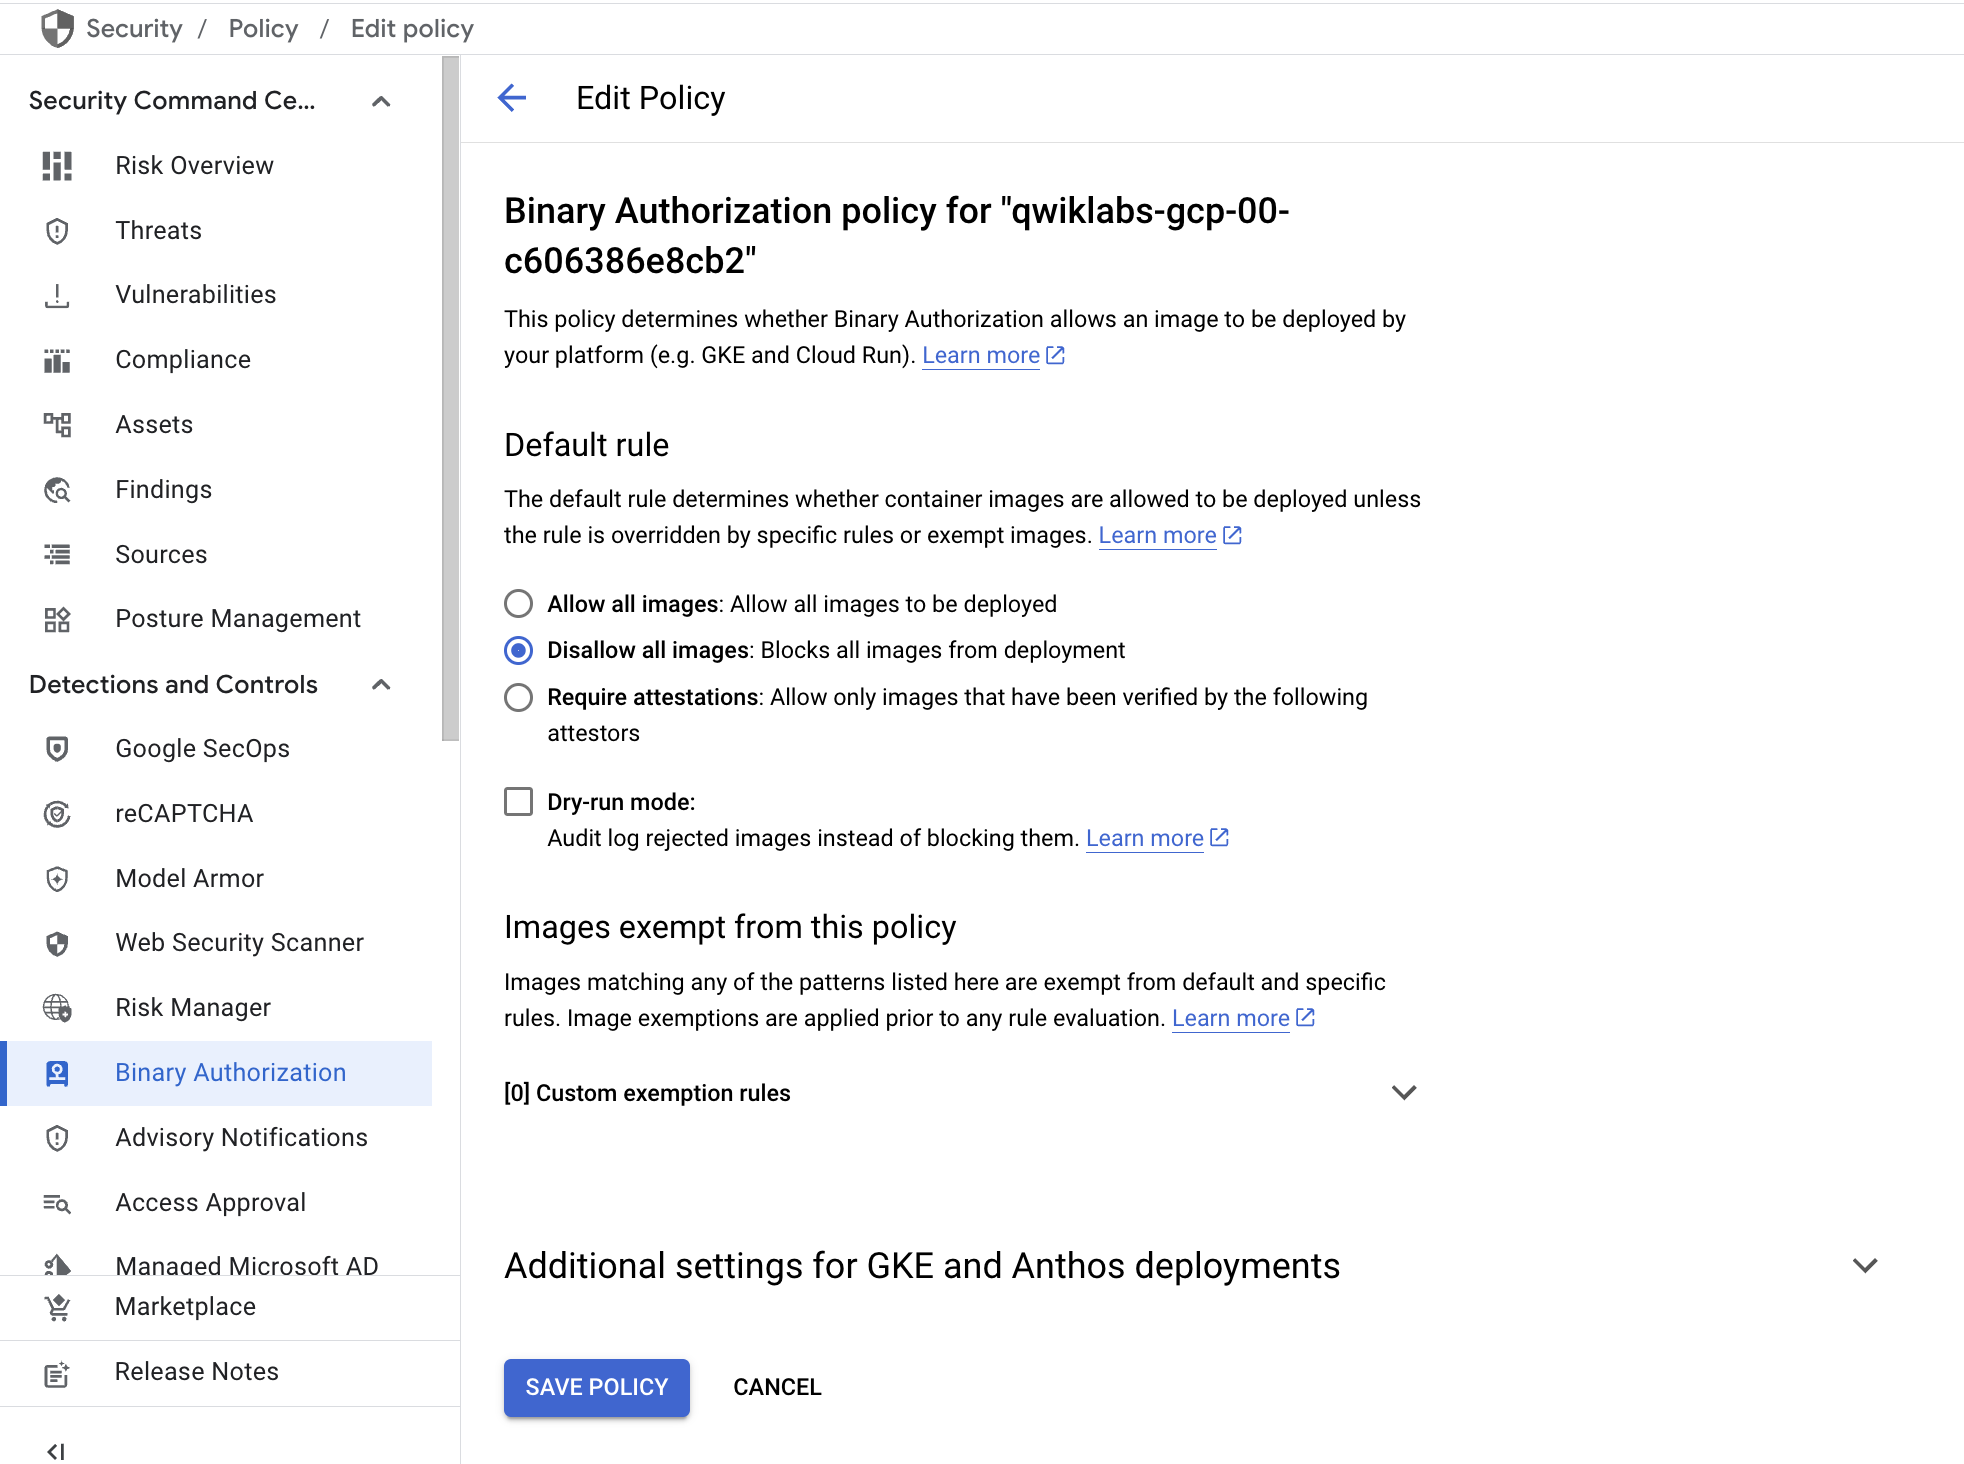Image resolution: width=1964 pixels, height=1464 pixels.
Task: Open Learn more link for dry-run mode
Action: 1145,839
